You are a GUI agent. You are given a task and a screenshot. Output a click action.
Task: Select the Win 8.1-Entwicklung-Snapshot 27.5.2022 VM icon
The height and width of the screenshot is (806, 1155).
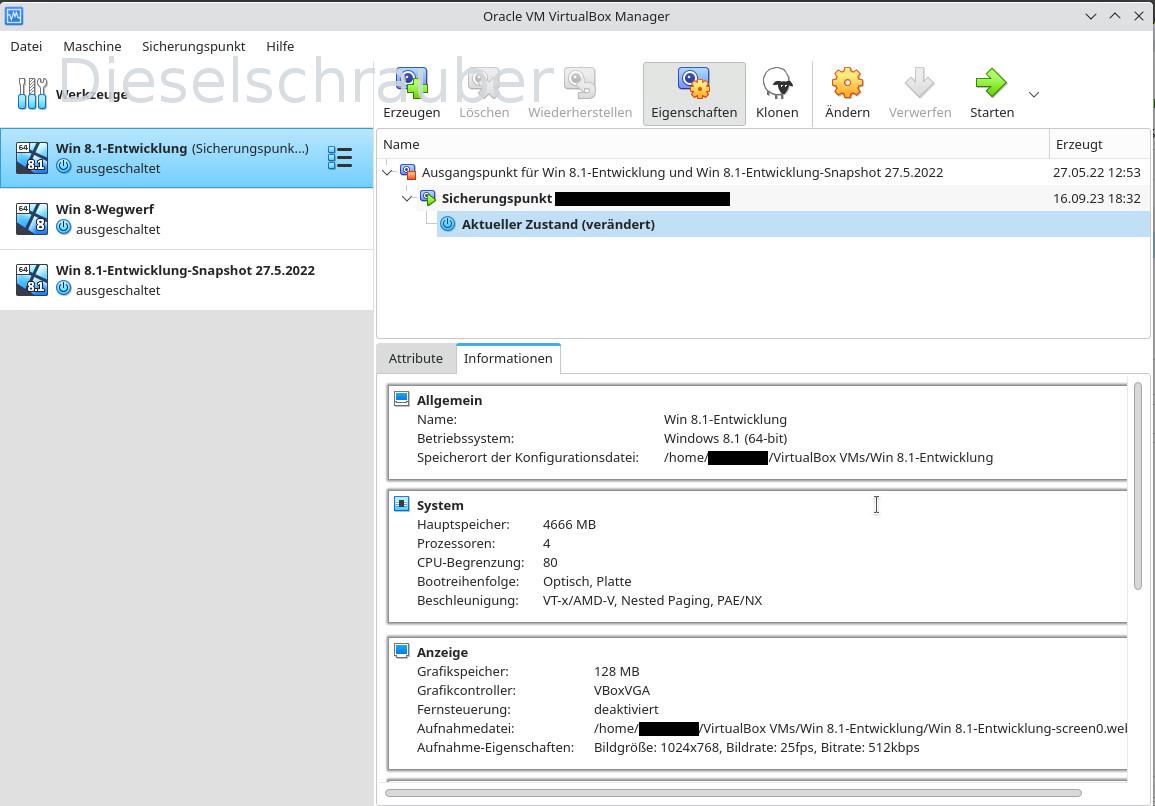point(32,280)
